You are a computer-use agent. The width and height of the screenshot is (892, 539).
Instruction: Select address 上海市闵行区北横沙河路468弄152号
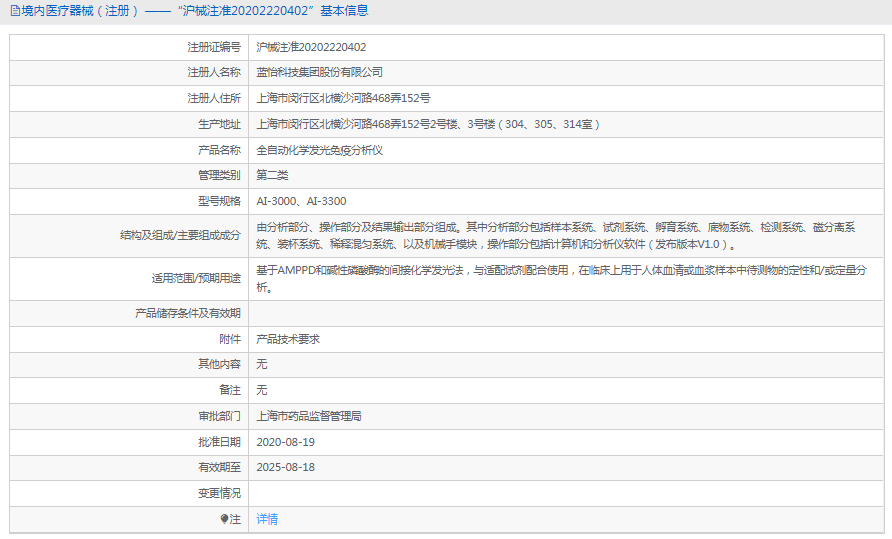click(343, 98)
